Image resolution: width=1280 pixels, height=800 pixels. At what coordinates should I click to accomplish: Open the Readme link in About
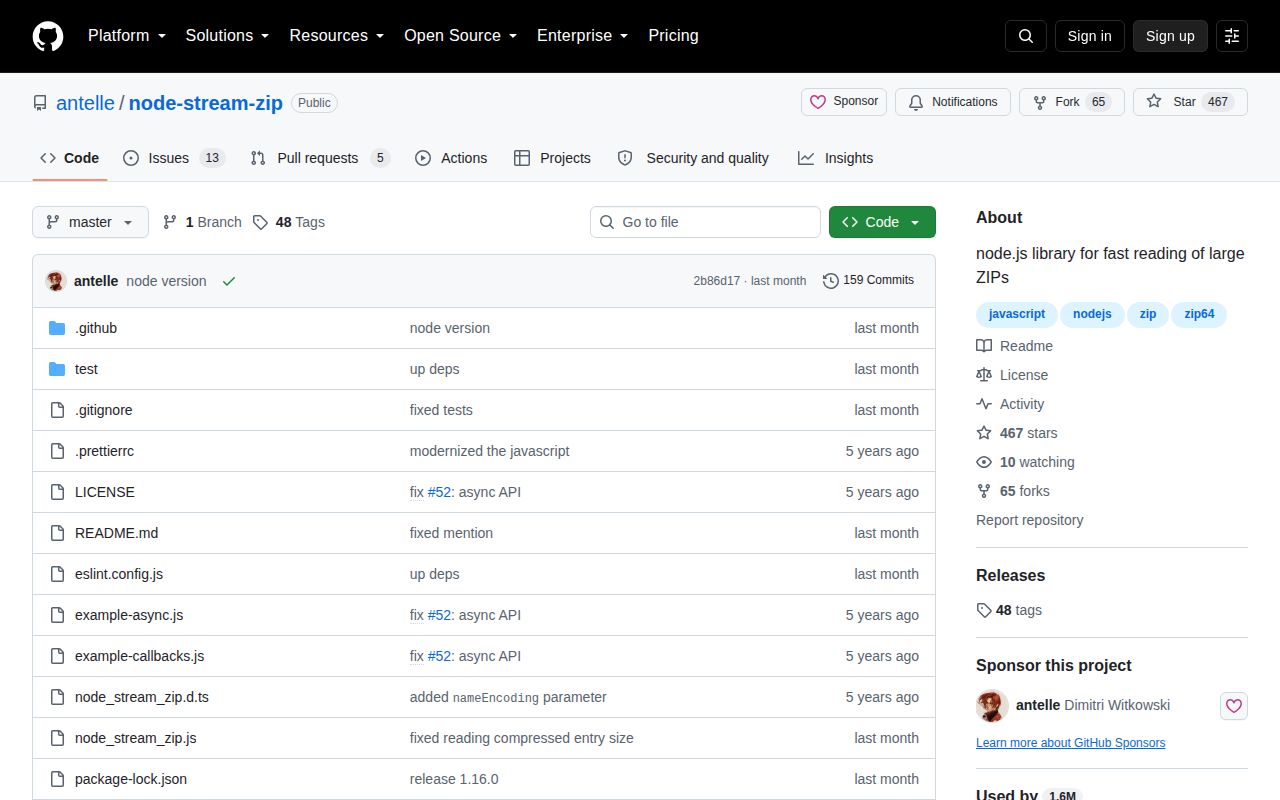pos(1015,346)
